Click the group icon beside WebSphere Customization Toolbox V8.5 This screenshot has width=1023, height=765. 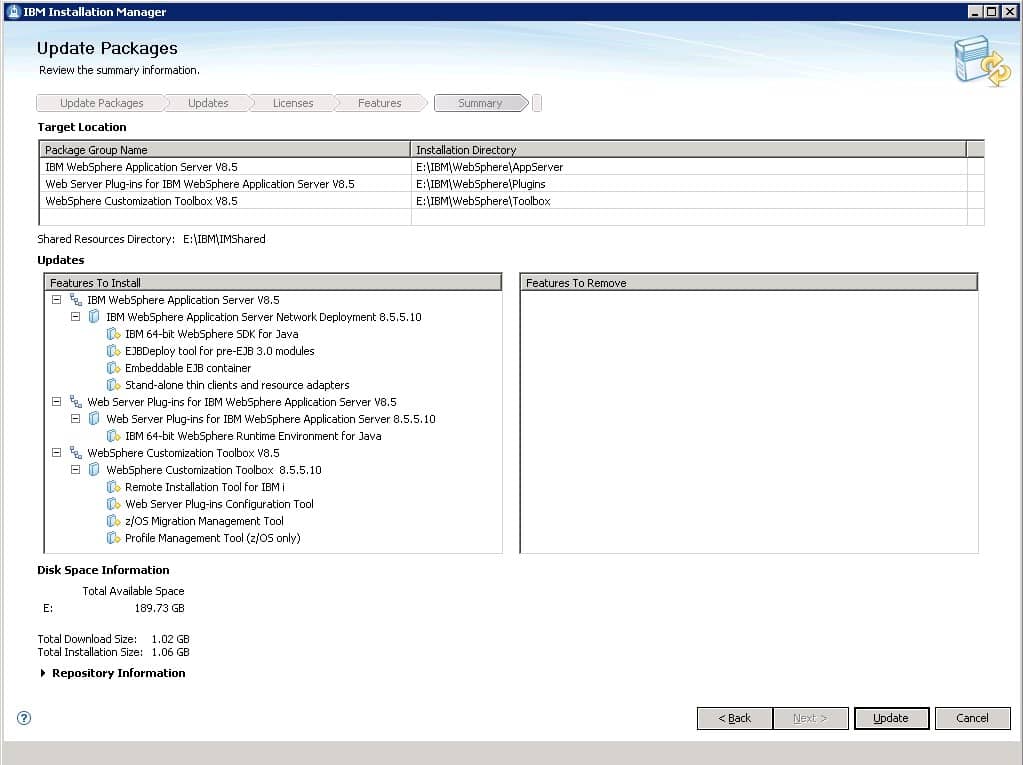(x=76, y=453)
